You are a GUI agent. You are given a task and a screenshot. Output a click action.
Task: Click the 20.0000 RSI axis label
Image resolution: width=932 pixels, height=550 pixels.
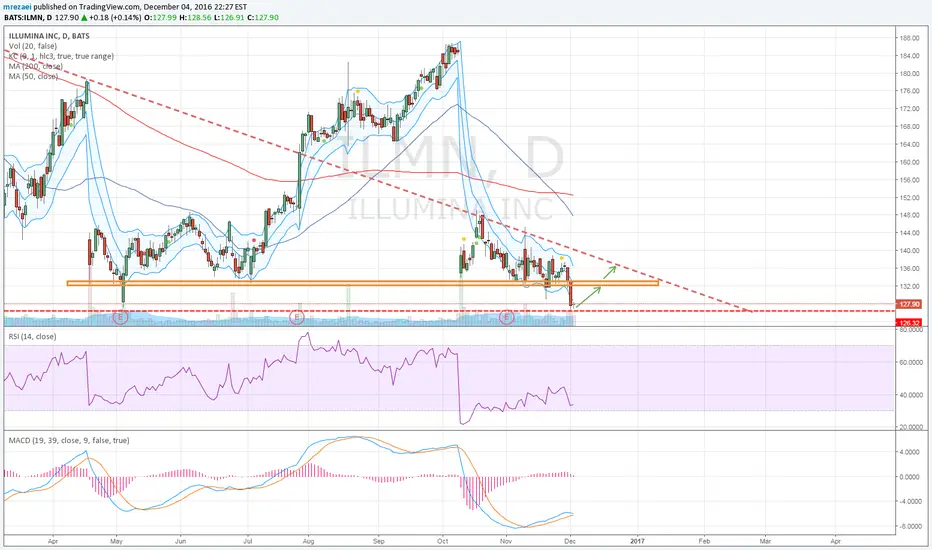click(910, 427)
